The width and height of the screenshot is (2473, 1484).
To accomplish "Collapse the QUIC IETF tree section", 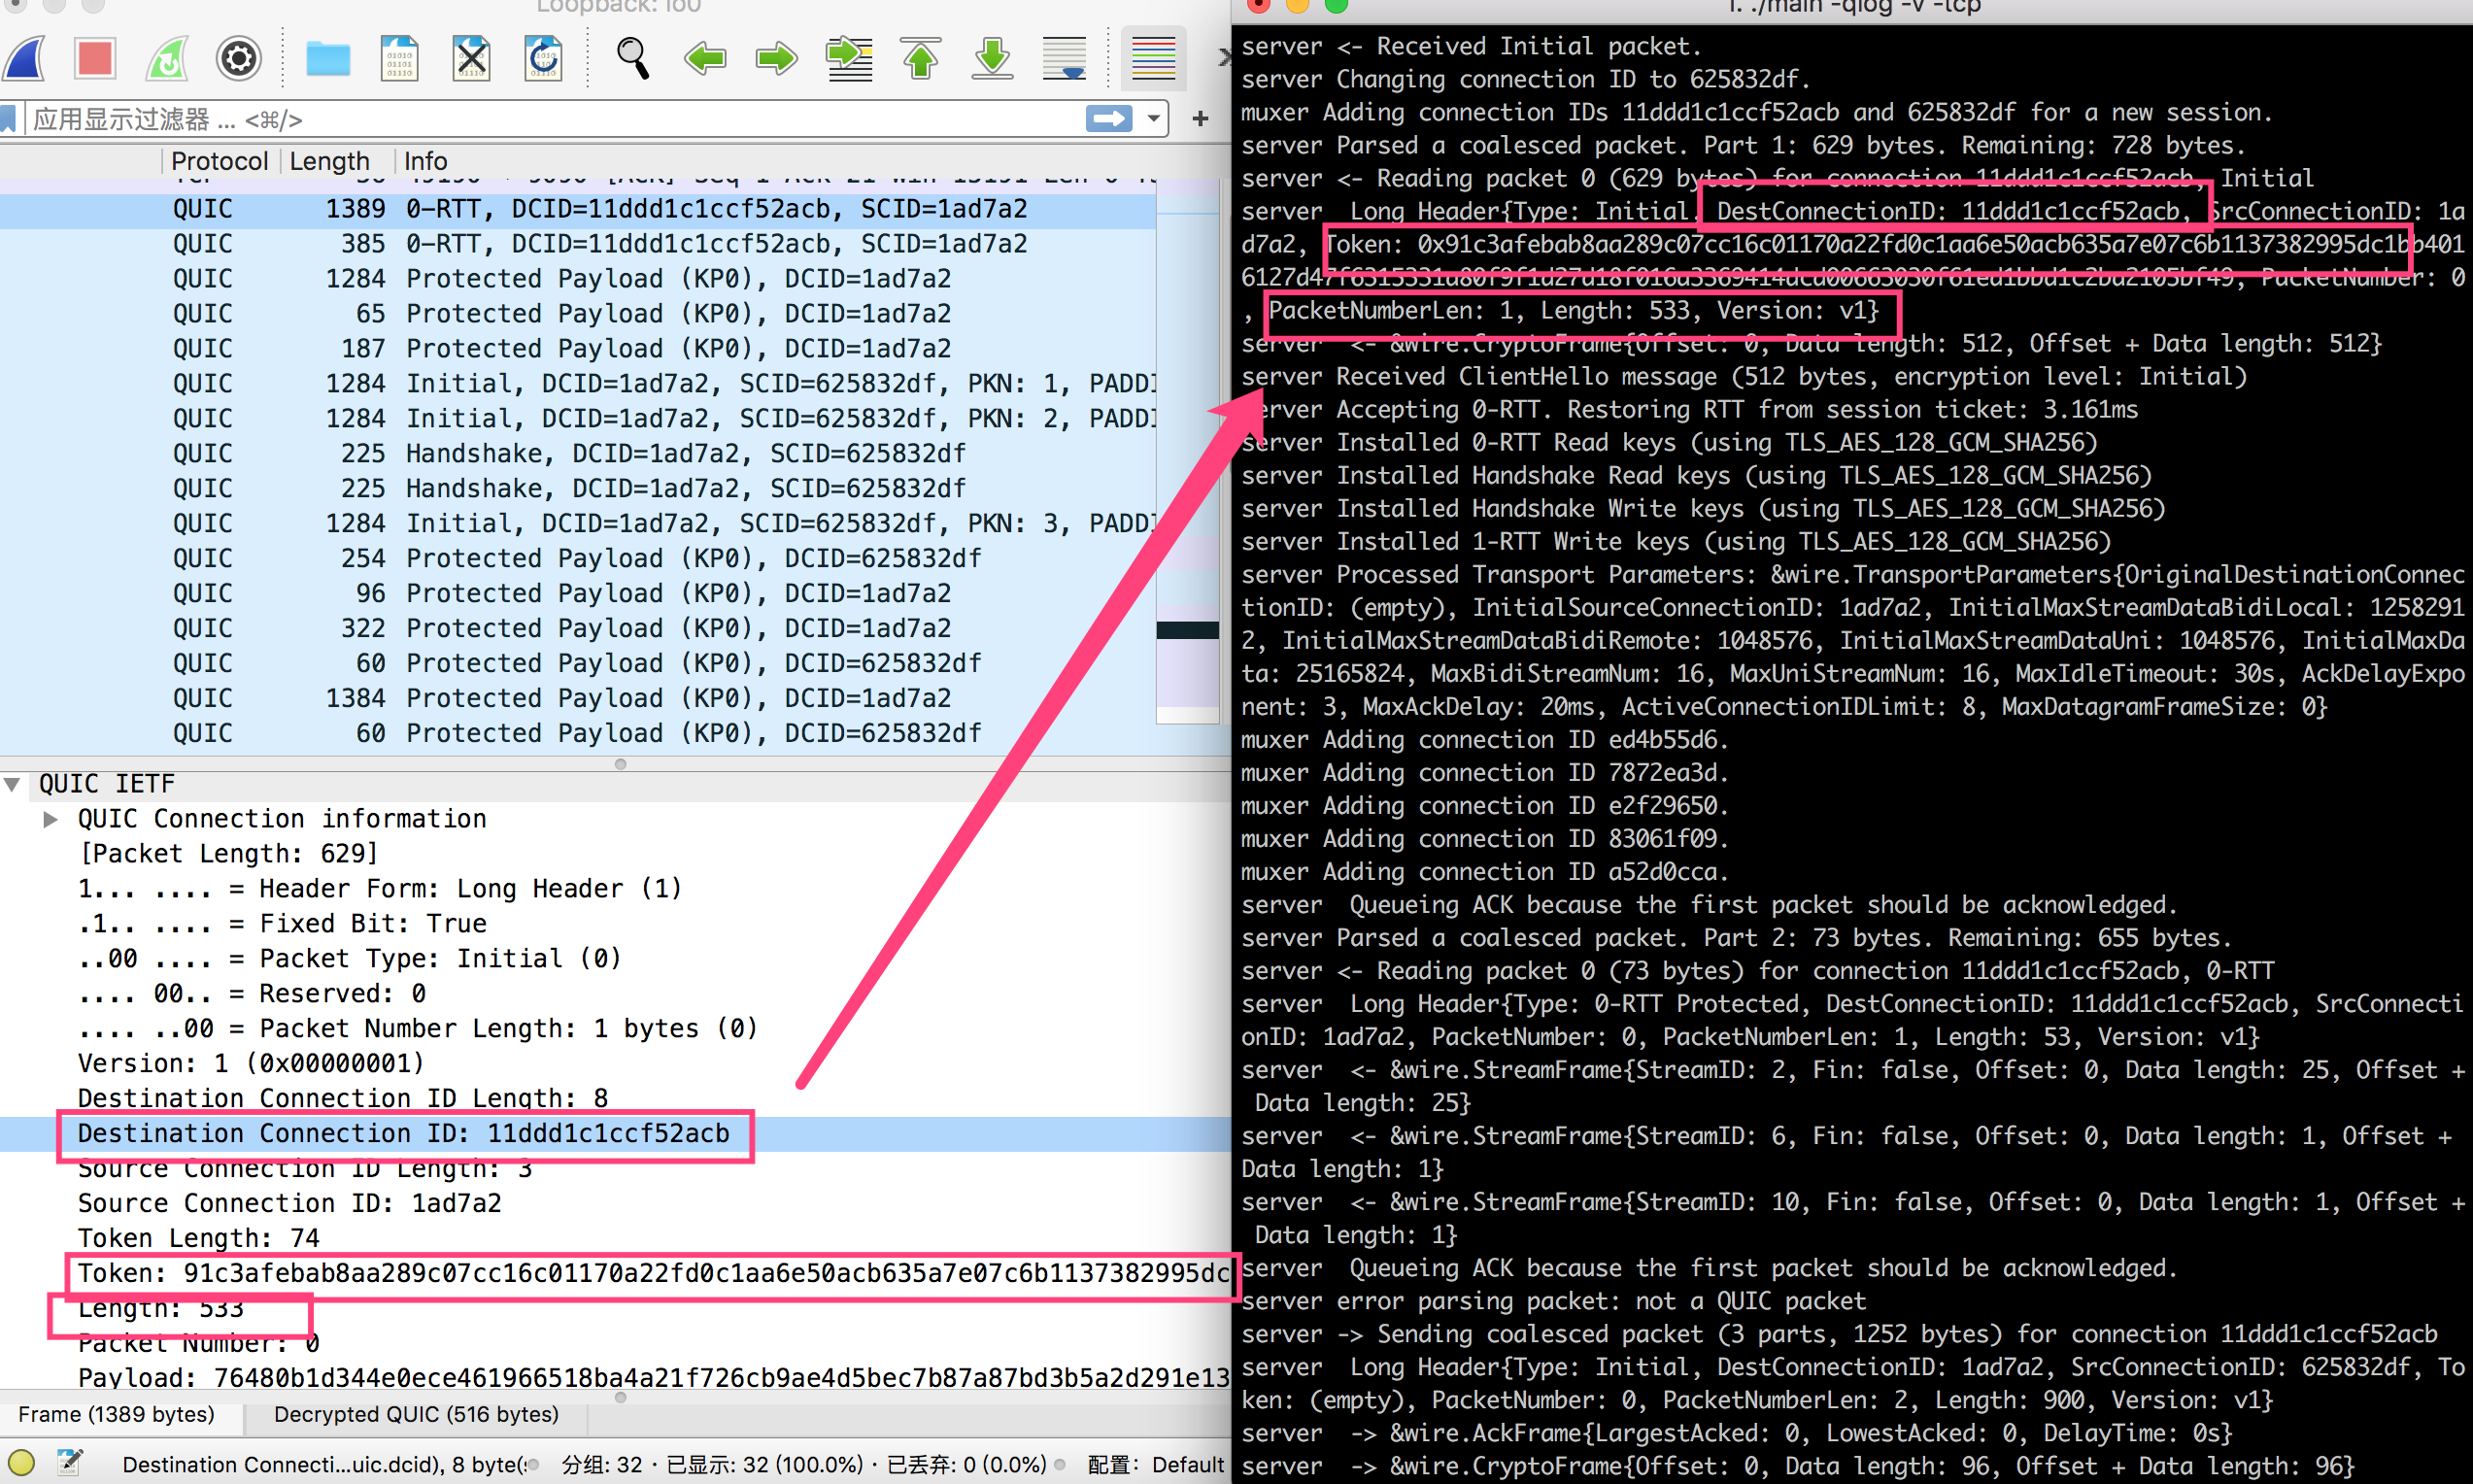I will pyautogui.click(x=12, y=784).
